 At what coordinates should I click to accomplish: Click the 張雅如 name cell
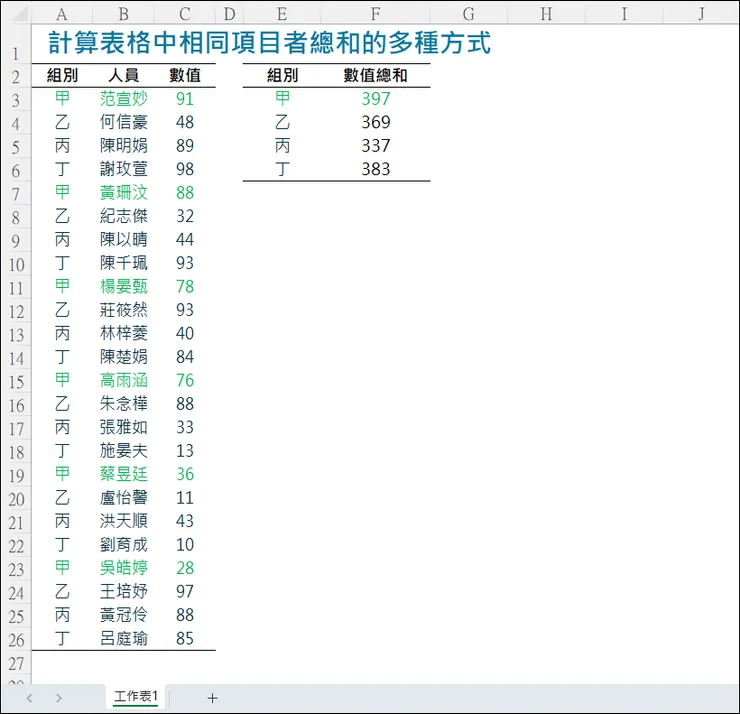point(124,427)
